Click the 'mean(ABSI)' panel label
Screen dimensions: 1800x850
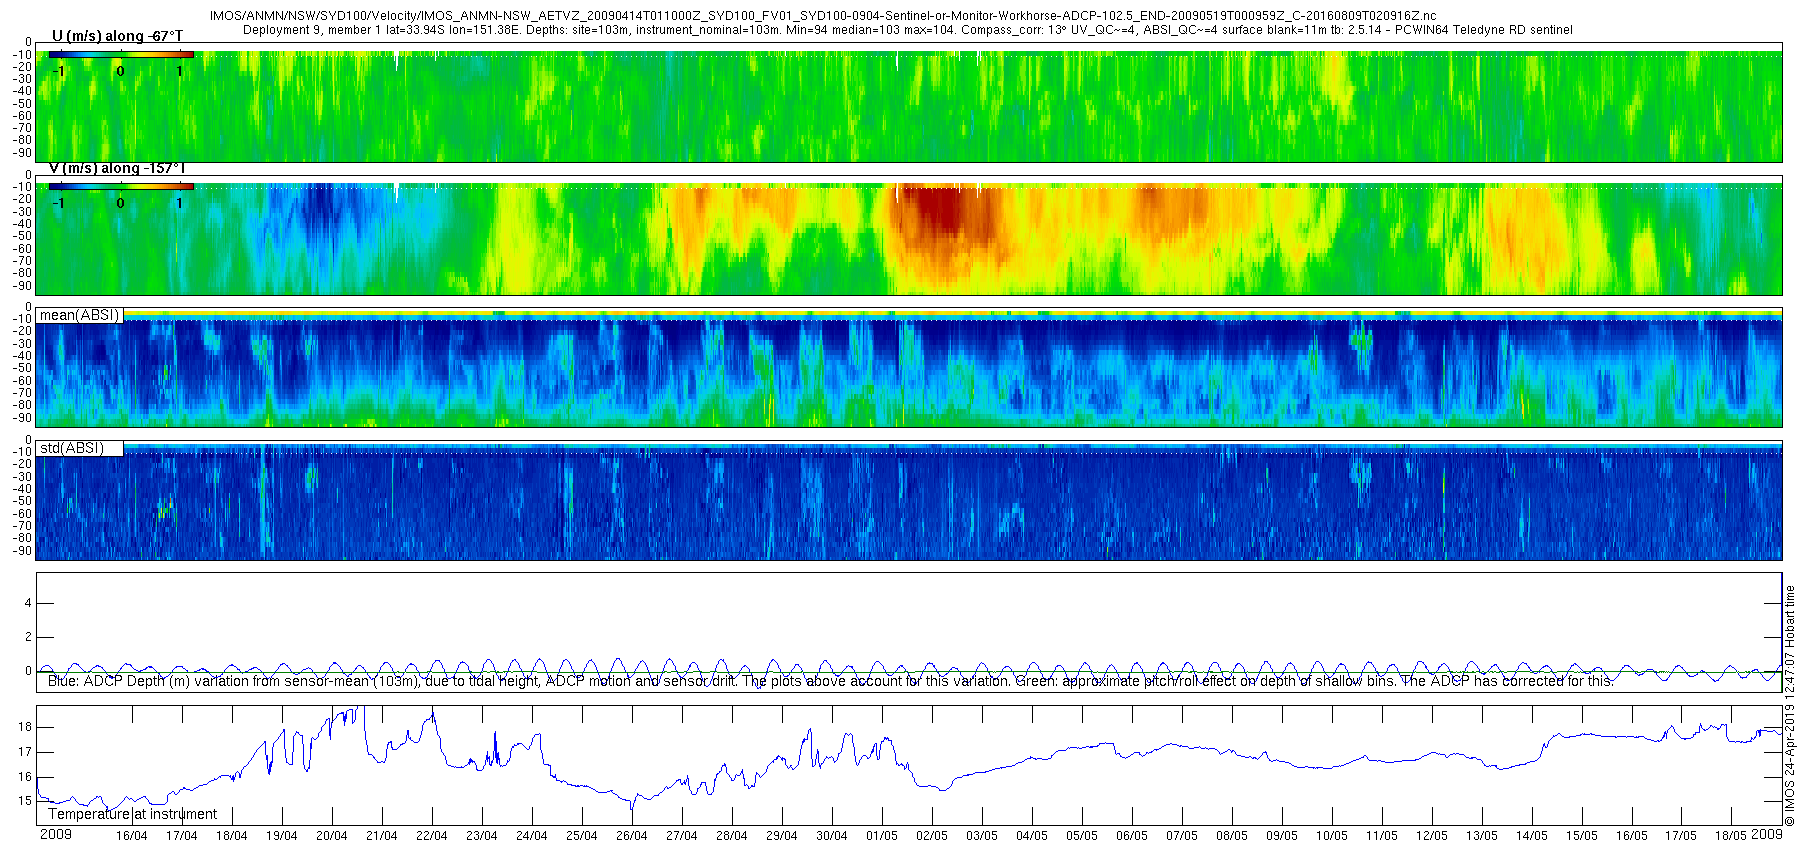pos(79,315)
